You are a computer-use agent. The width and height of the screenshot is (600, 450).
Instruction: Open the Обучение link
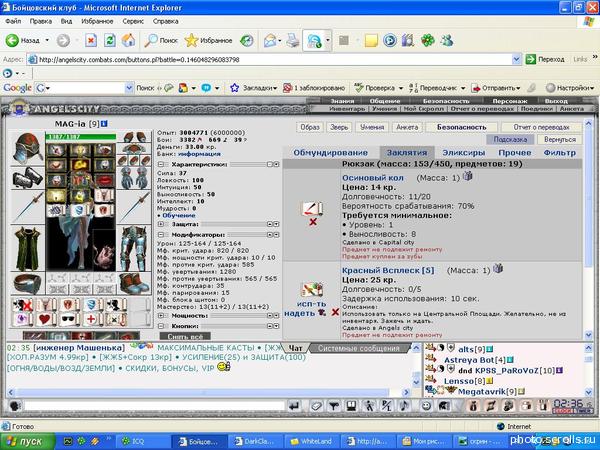[x=179, y=215]
